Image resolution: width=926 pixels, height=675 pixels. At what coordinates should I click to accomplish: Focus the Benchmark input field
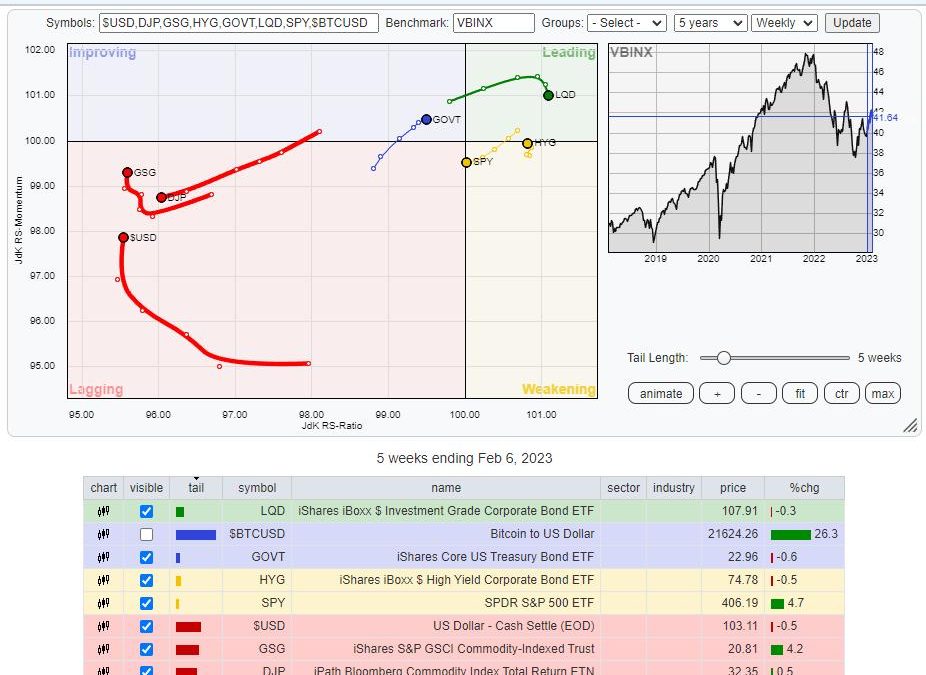pyautogui.click(x=494, y=23)
